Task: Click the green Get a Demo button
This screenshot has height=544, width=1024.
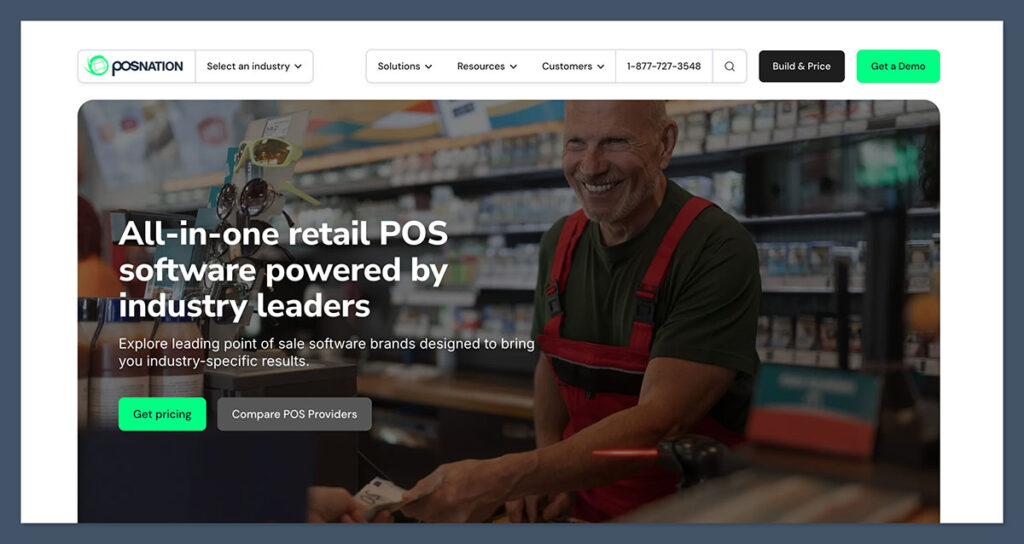Action: pyautogui.click(x=898, y=66)
